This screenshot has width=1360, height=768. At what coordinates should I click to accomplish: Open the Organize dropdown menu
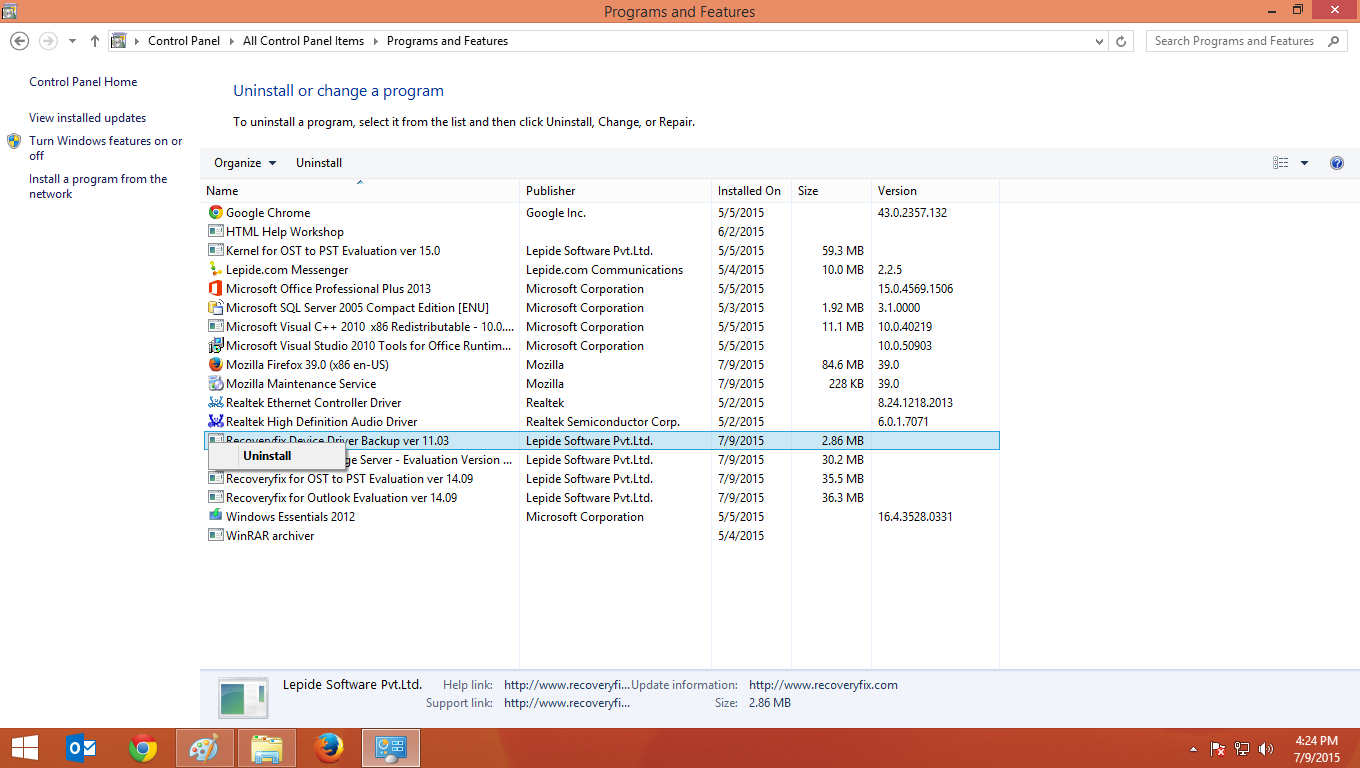click(x=245, y=163)
